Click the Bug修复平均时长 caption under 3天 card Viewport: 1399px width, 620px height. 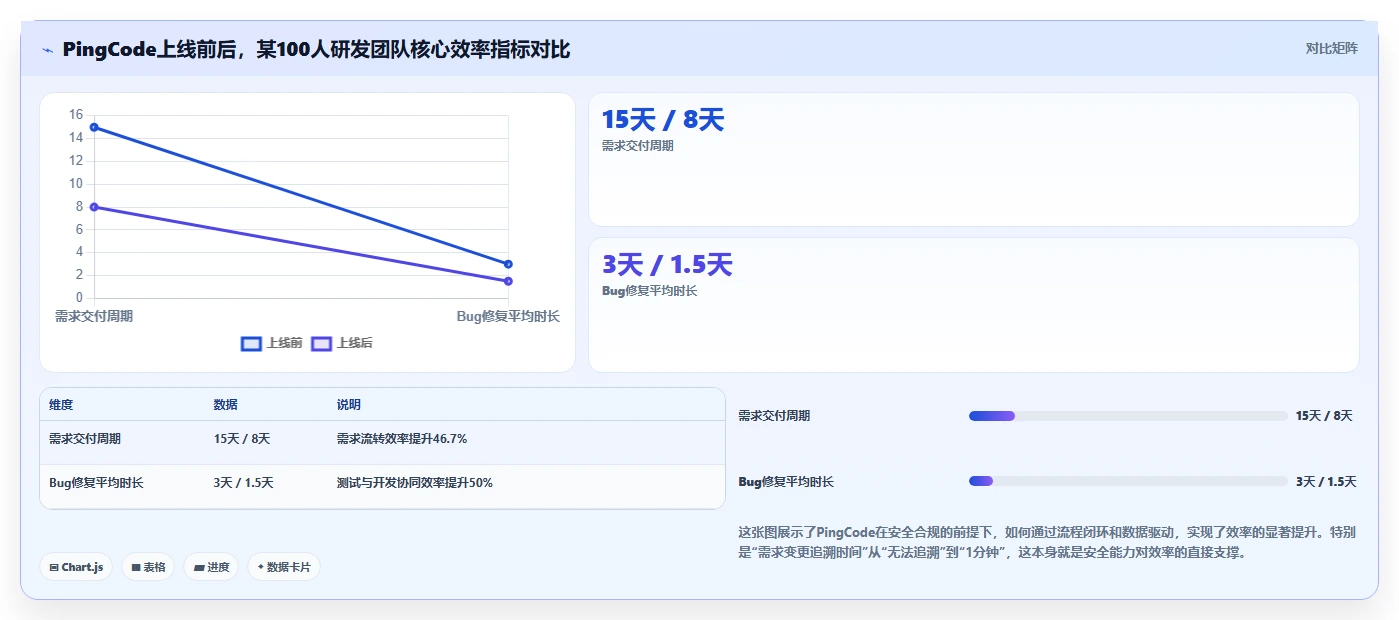point(649,291)
